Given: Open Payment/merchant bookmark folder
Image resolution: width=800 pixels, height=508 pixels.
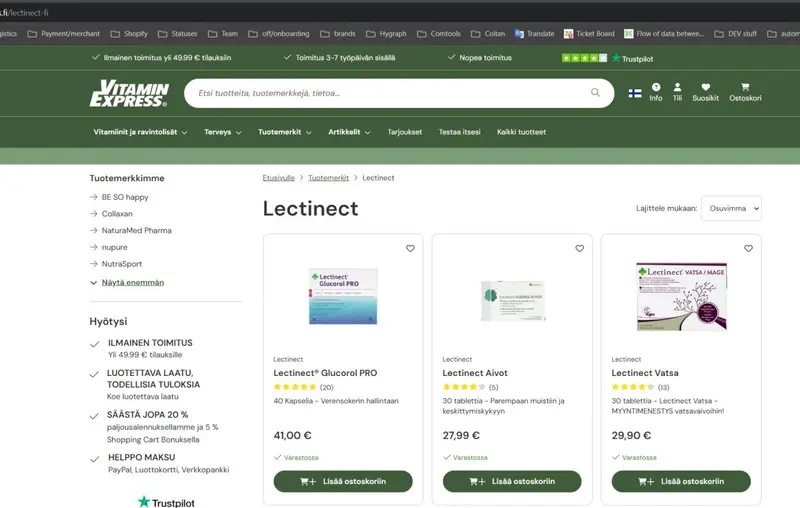Looking at the screenshot, I should (64, 34).
